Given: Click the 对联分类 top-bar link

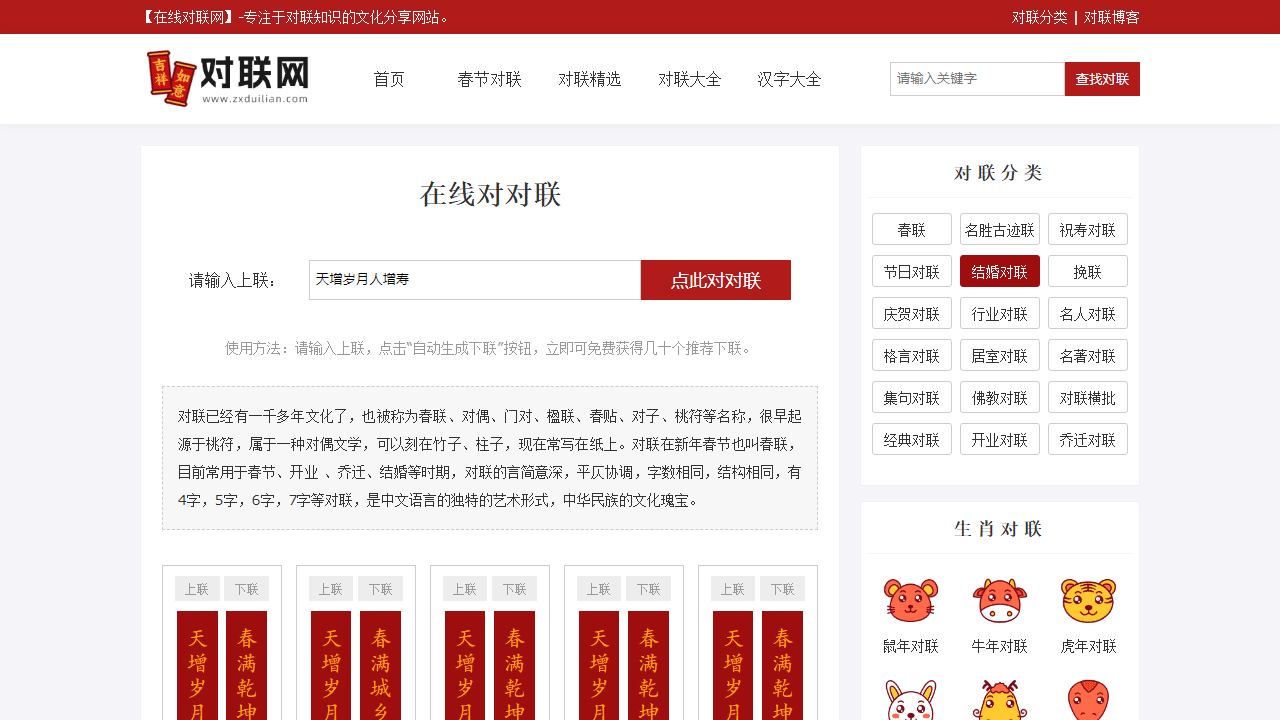Looking at the screenshot, I should [1040, 17].
